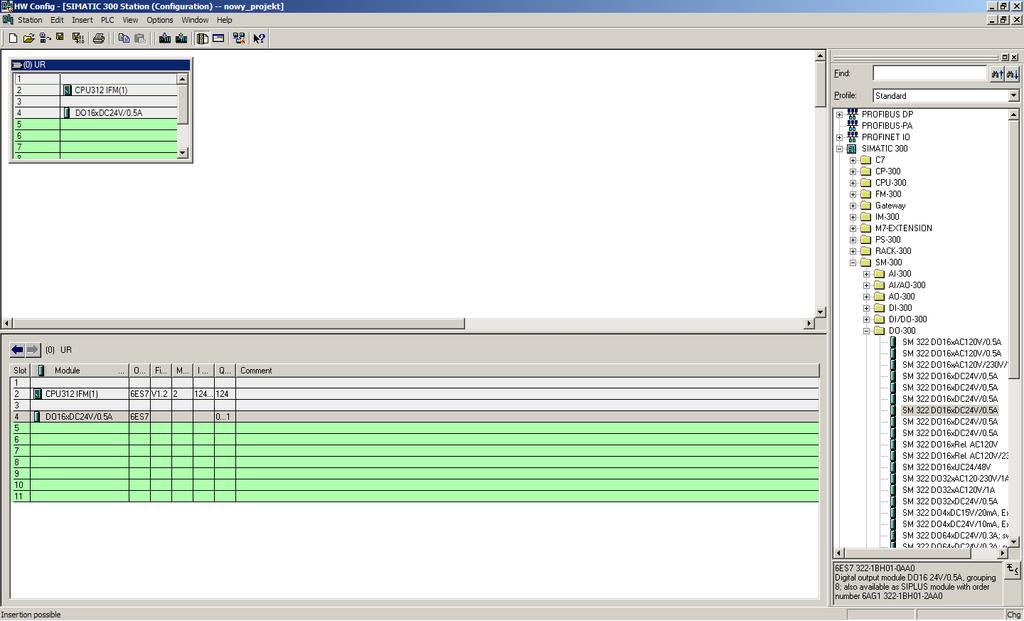Screen dimensions: 1024x621
Task: Click the small window icon right of Catalog
Action: pos(219,39)
